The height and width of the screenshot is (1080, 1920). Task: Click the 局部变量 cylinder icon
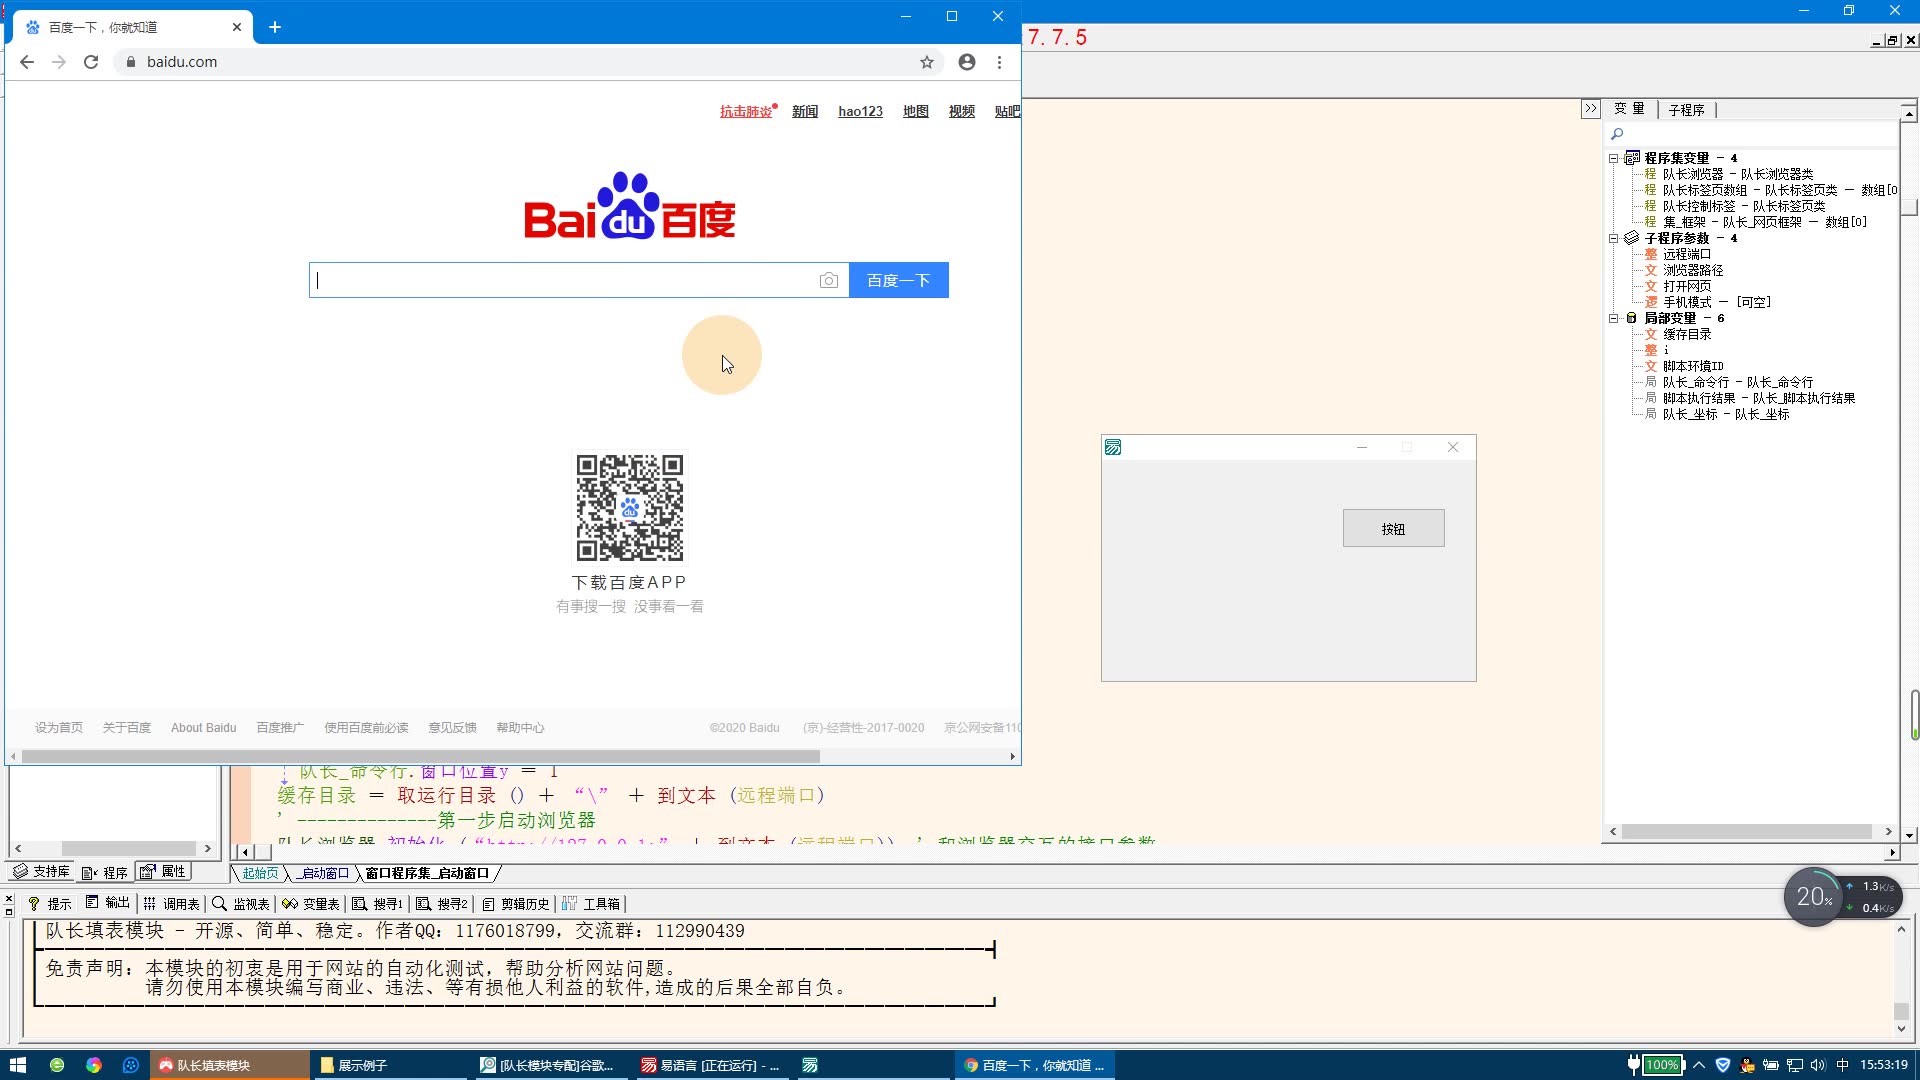coord(1632,318)
